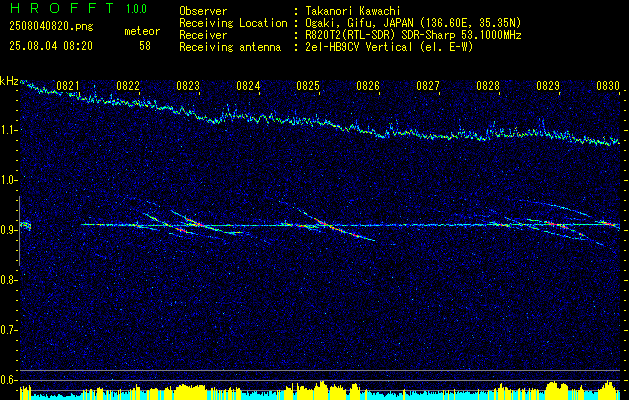Click the 0.8 frequency axis label
This screenshot has height=400, width=629.
click(8, 280)
